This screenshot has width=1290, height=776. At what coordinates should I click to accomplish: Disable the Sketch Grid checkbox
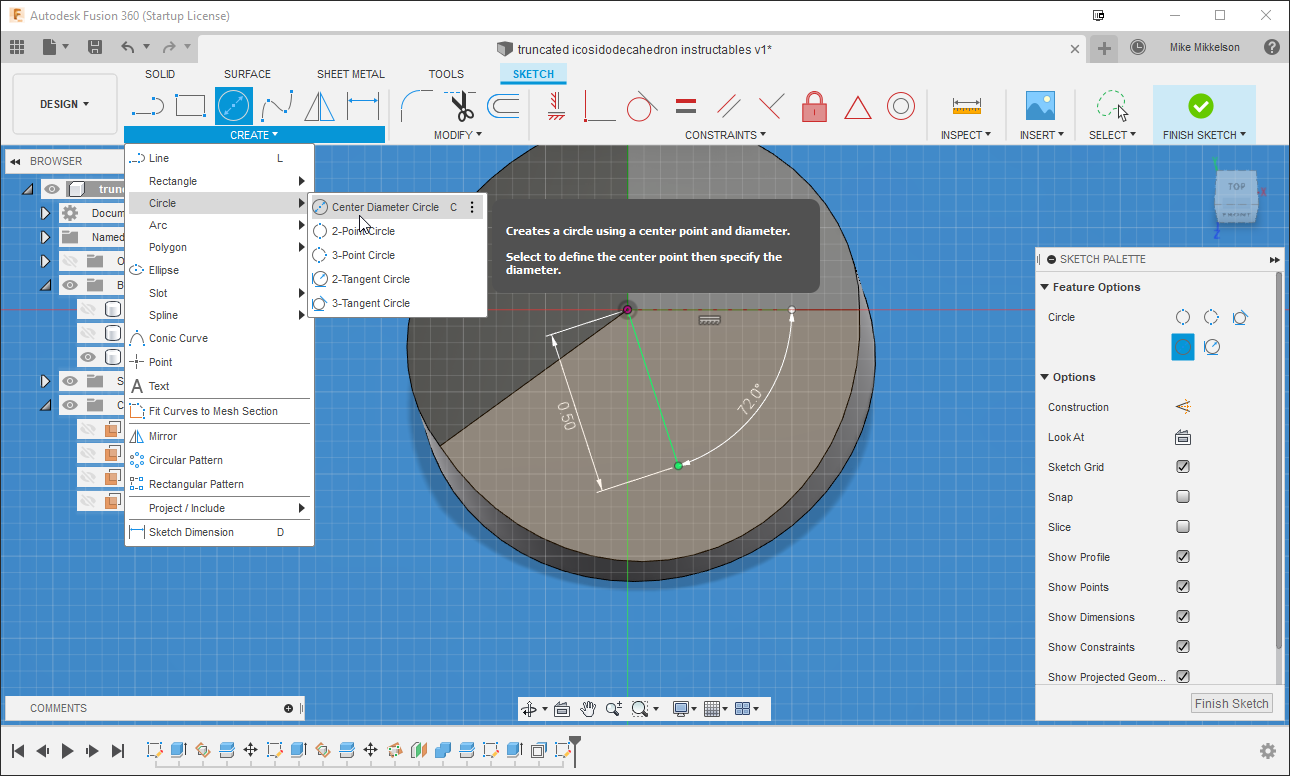(x=1183, y=467)
